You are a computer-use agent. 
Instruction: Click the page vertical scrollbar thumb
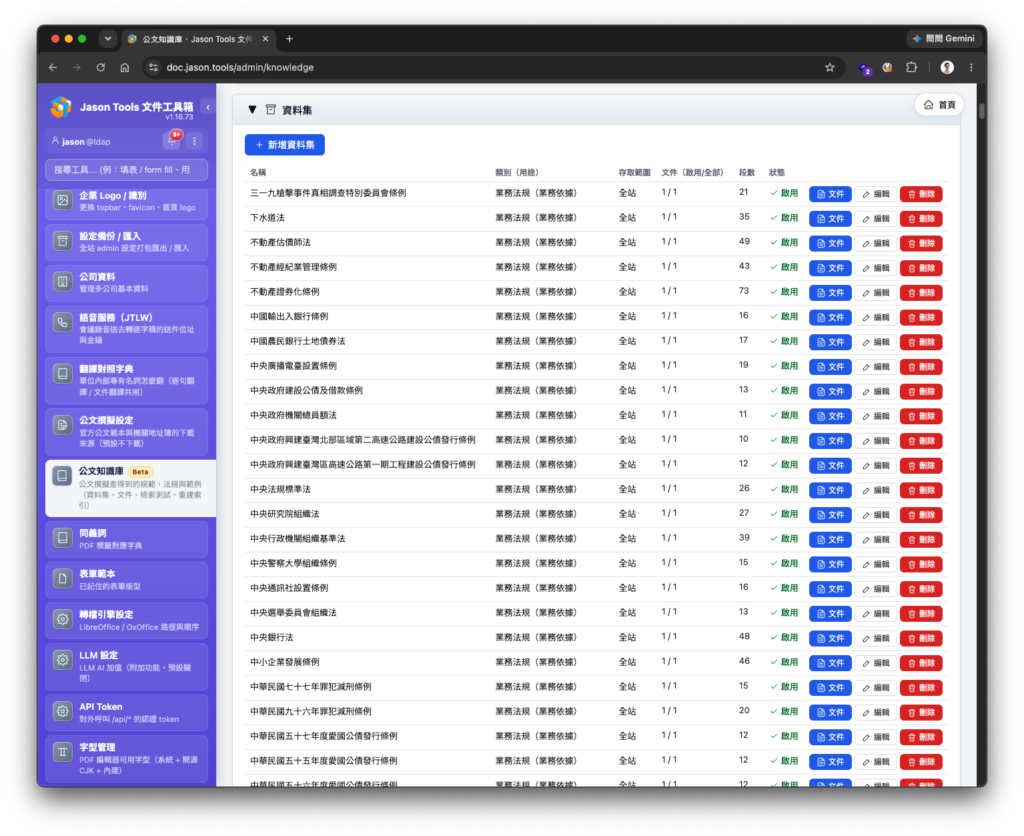point(982,111)
